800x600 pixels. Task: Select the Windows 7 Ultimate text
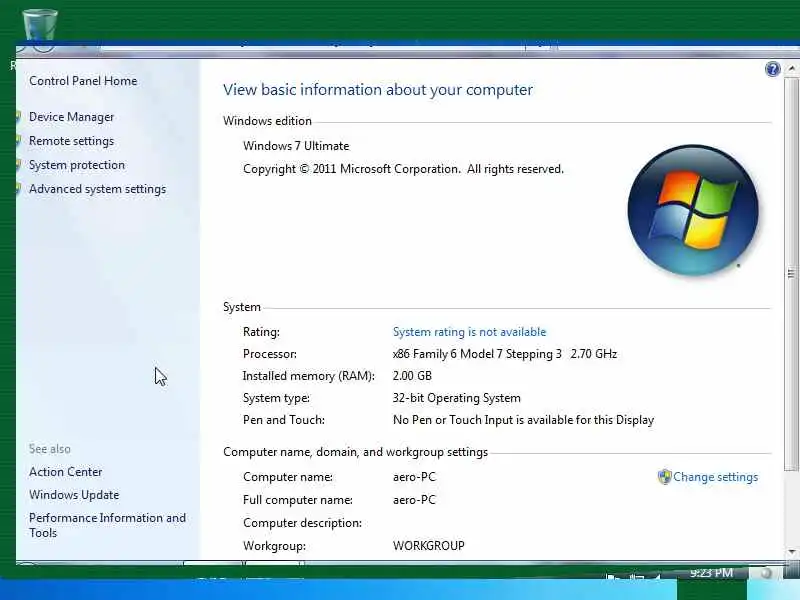click(x=296, y=146)
